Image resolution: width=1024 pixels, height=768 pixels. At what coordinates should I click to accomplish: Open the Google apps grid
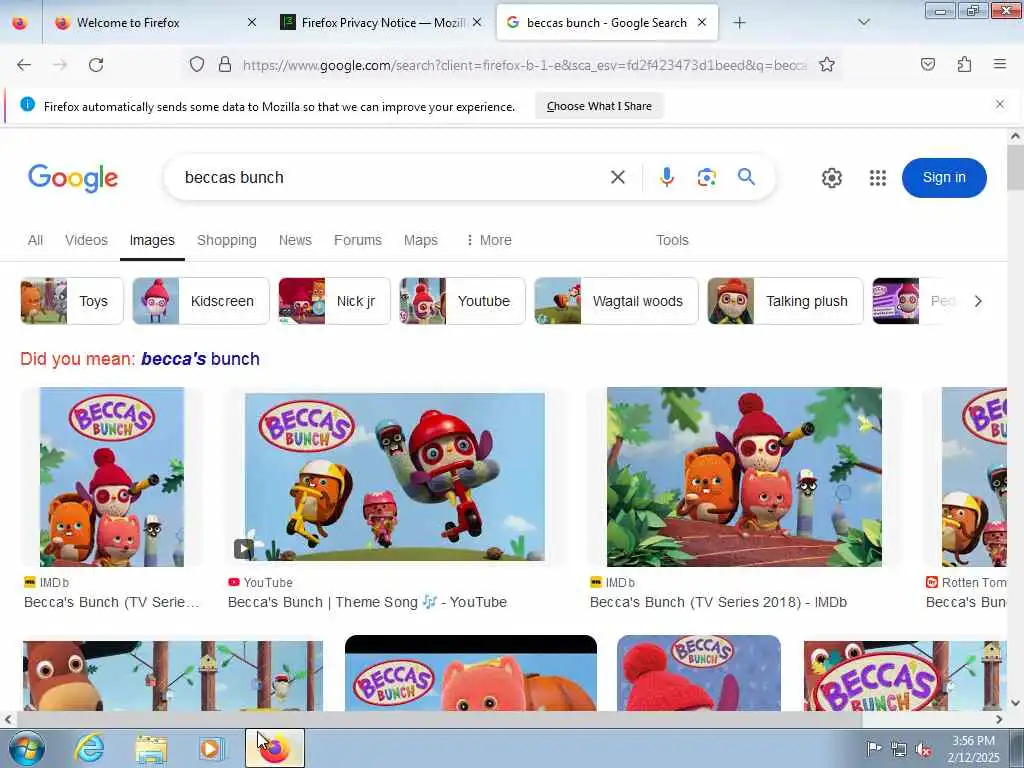(x=878, y=178)
